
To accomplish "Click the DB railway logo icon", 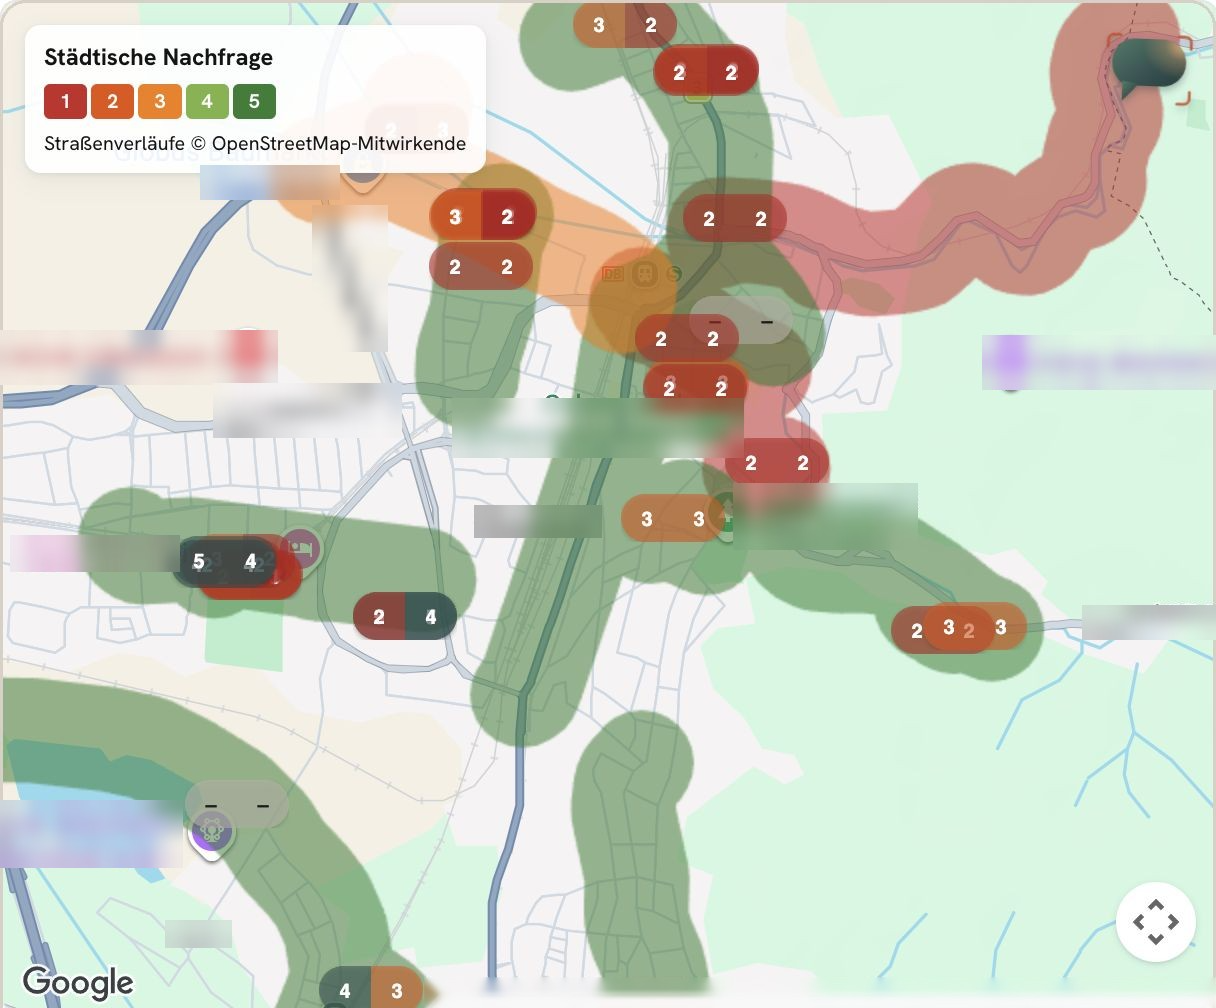I will point(613,273).
